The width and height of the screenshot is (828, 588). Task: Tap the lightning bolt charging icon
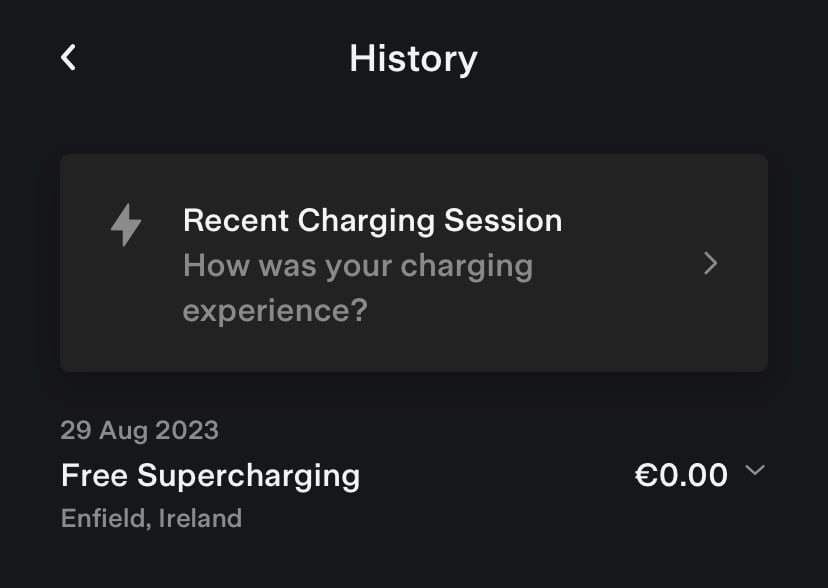[x=126, y=225]
